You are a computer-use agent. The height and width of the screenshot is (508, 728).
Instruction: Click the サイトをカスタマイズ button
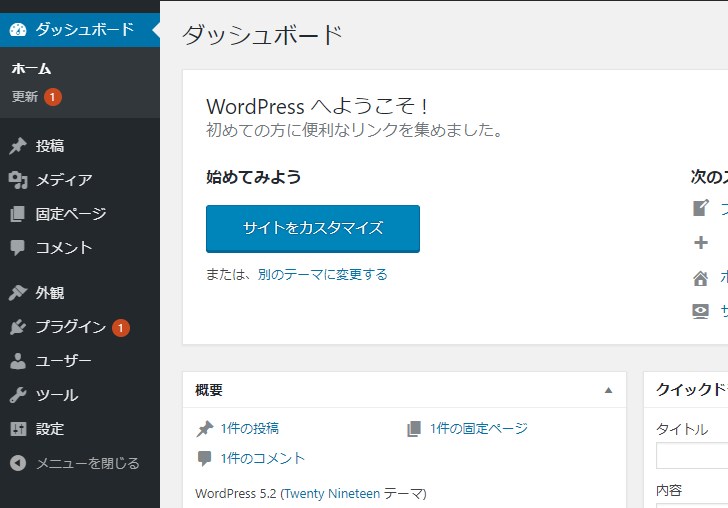(313, 228)
